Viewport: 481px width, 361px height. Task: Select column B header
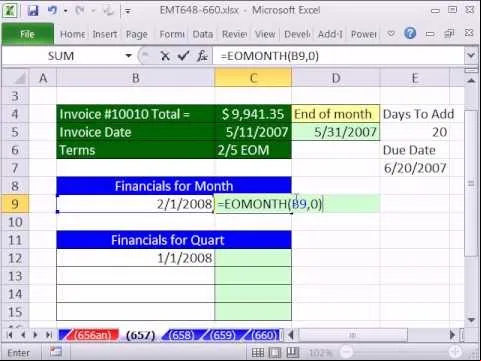point(136,78)
